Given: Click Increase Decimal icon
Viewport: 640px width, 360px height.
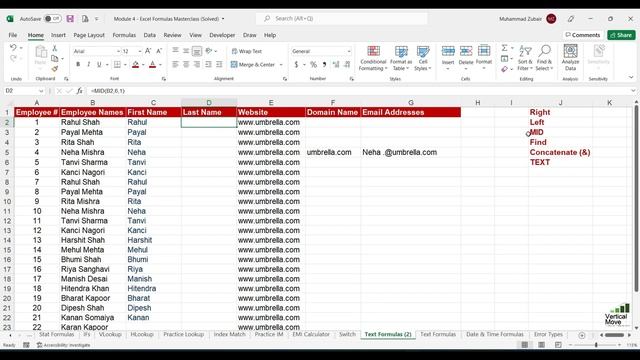Looking at the screenshot, I should pos(336,64).
